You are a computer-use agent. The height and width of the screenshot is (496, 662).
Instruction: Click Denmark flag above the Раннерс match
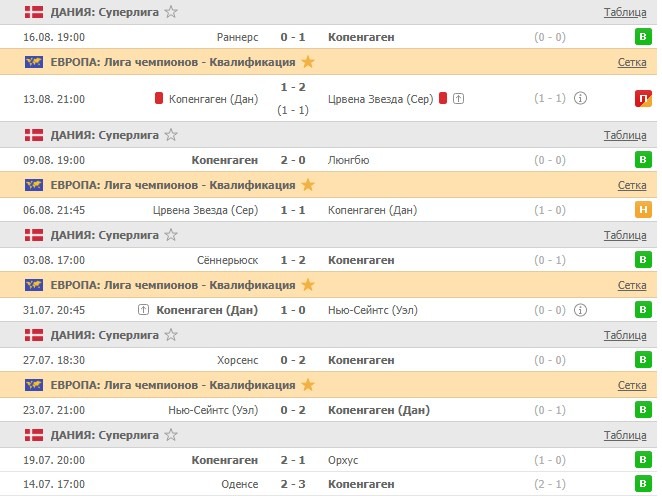point(33,12)
